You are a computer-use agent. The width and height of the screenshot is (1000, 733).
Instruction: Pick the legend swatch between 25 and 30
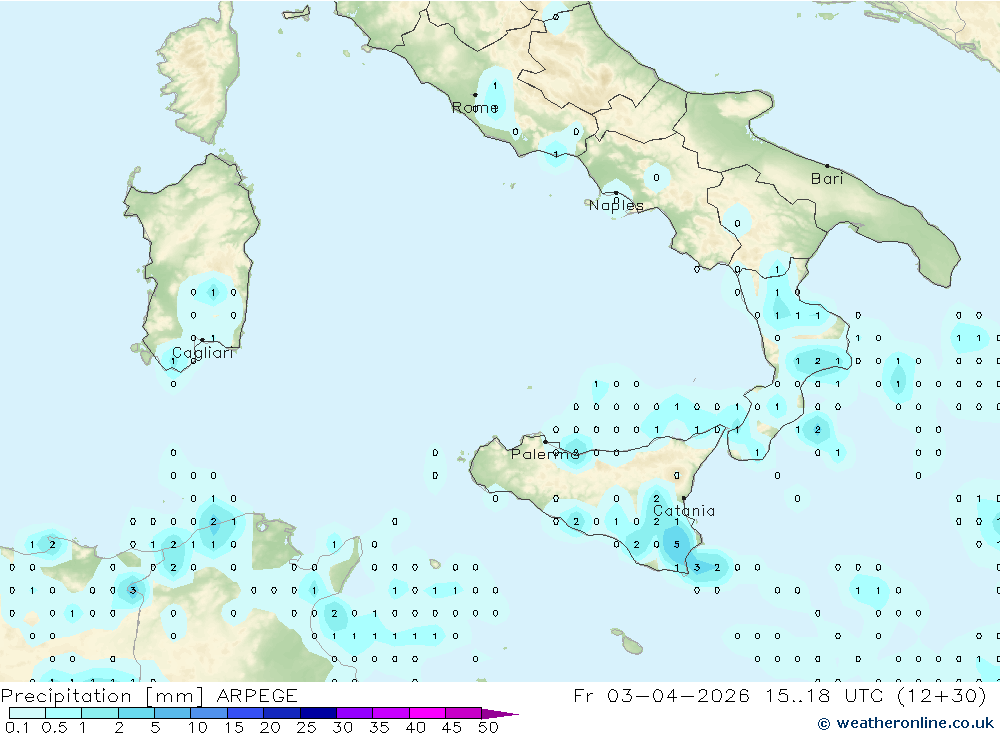pyautogui.click(x=318, y=713)
